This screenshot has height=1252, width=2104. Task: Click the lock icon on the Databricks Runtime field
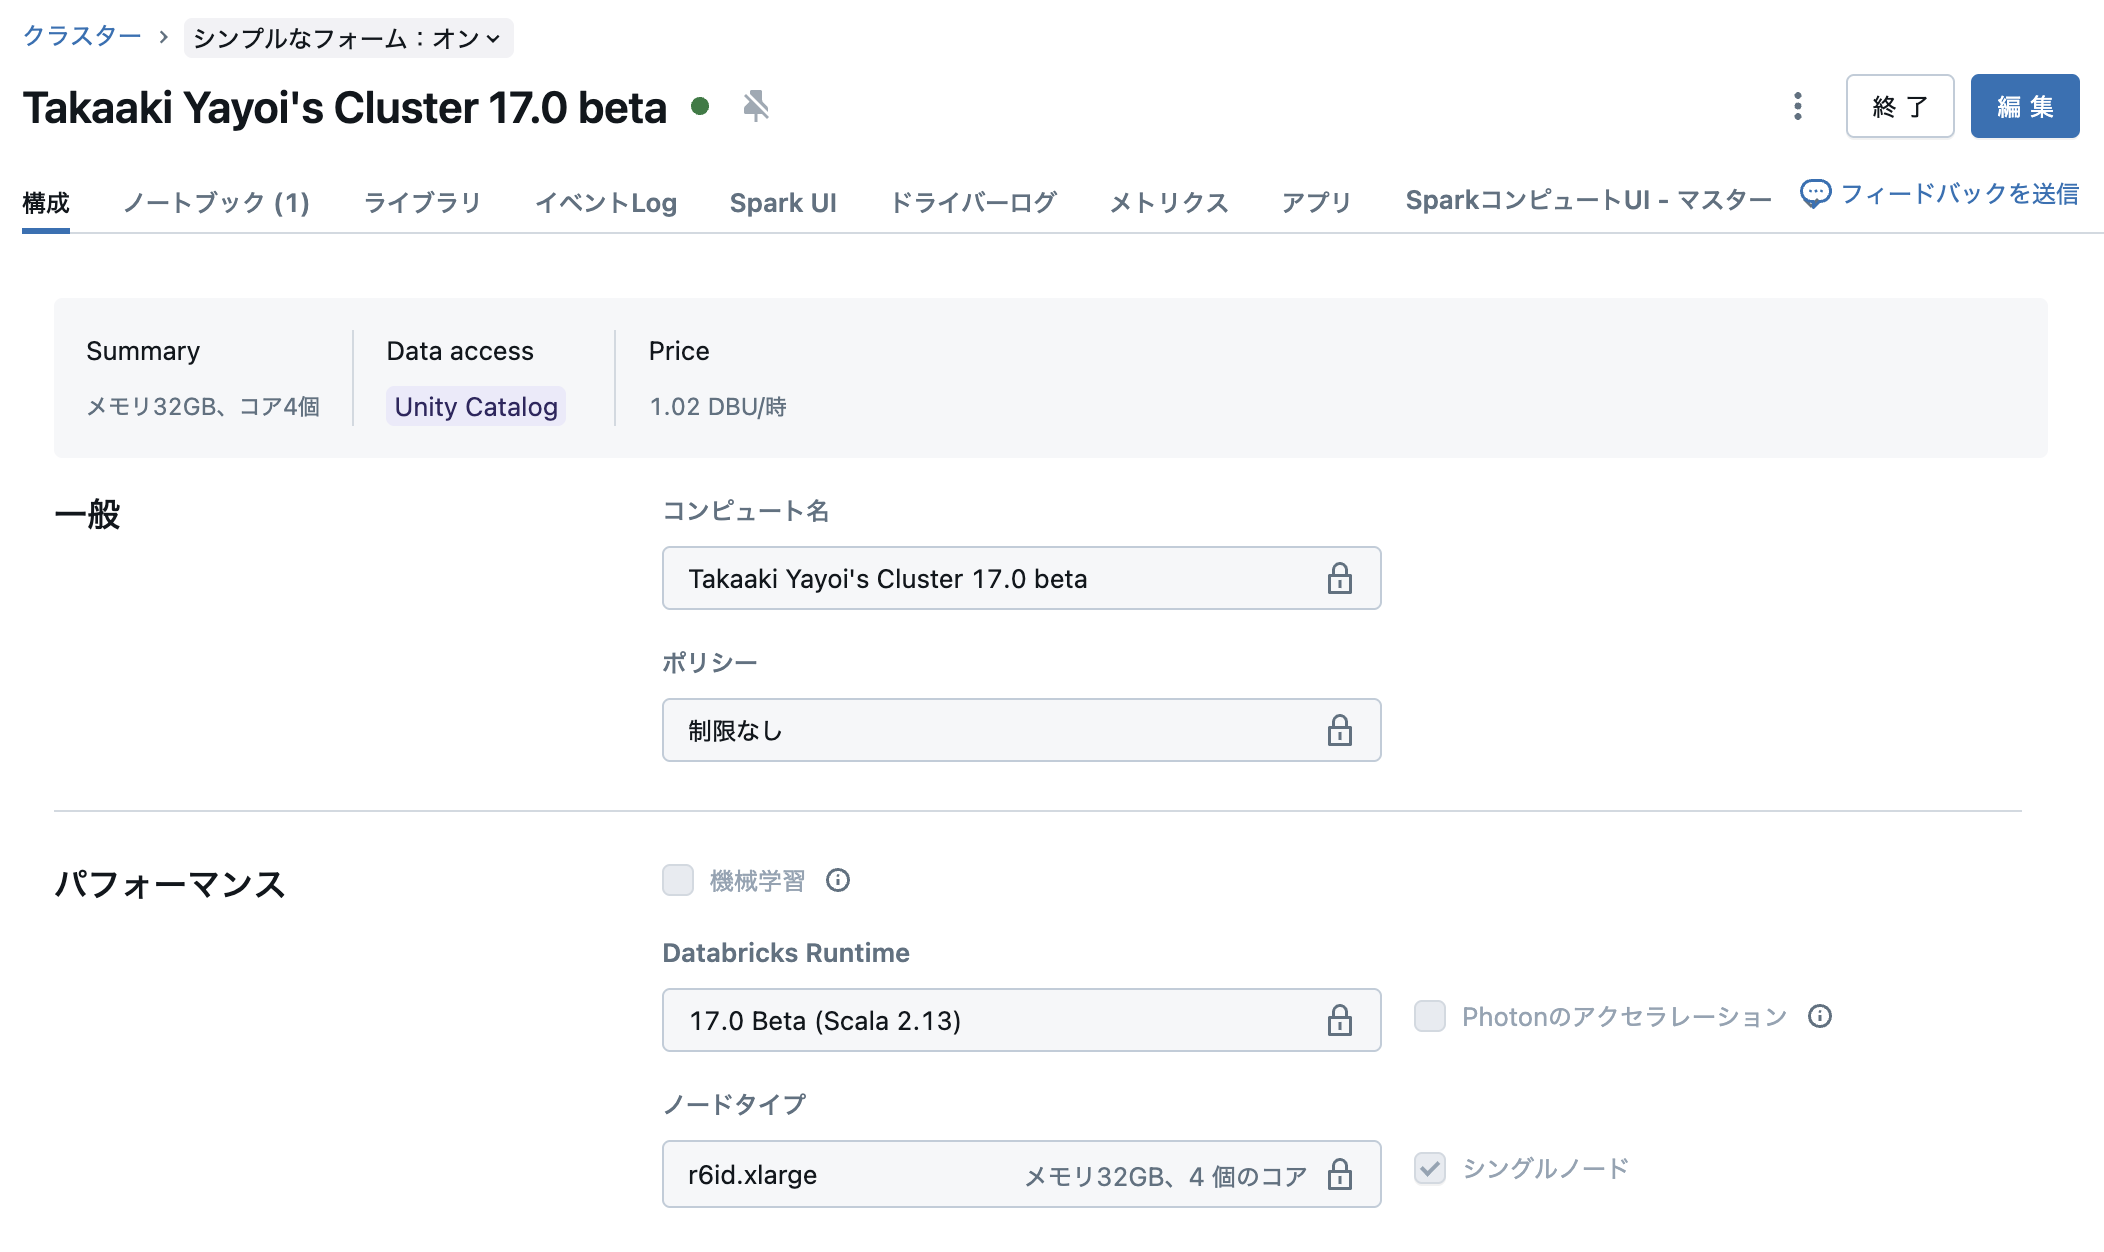click(1341, 1020)
